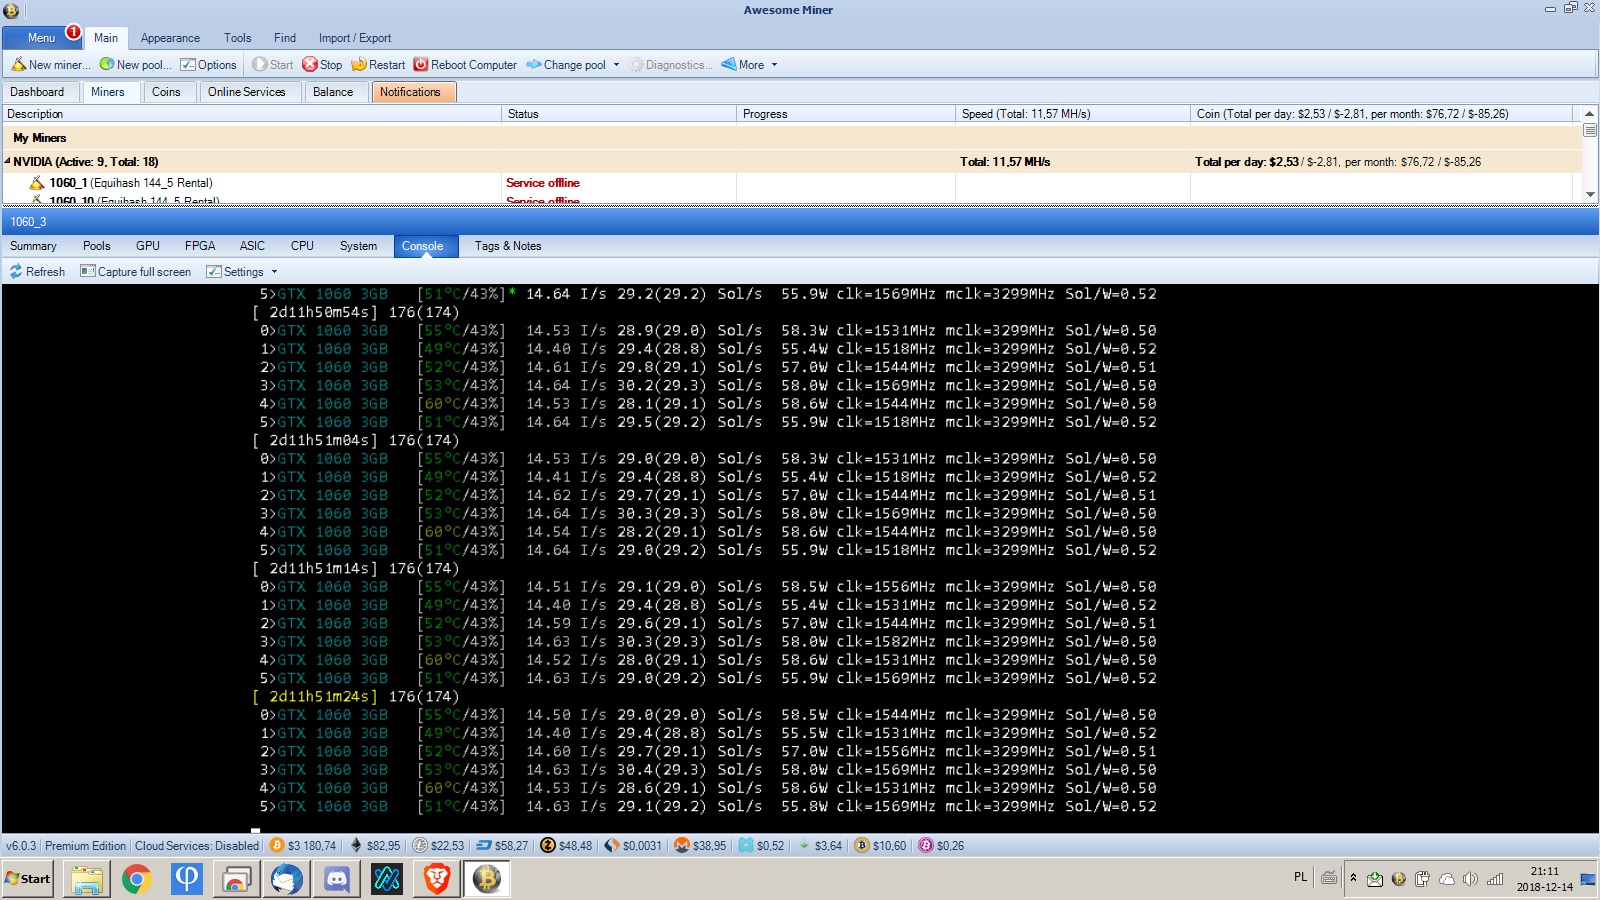This screenshot has height=900, width=1600.
Task: Open the Balance tab
Action: [x=333, y=92]
